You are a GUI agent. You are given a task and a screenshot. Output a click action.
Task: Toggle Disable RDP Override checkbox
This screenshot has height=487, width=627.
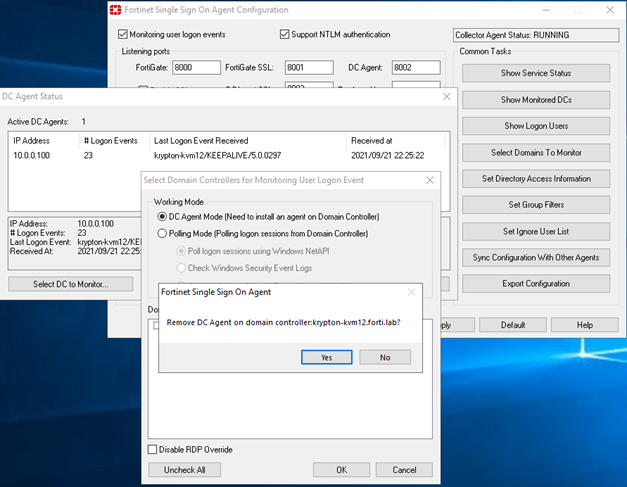(152, 449)
